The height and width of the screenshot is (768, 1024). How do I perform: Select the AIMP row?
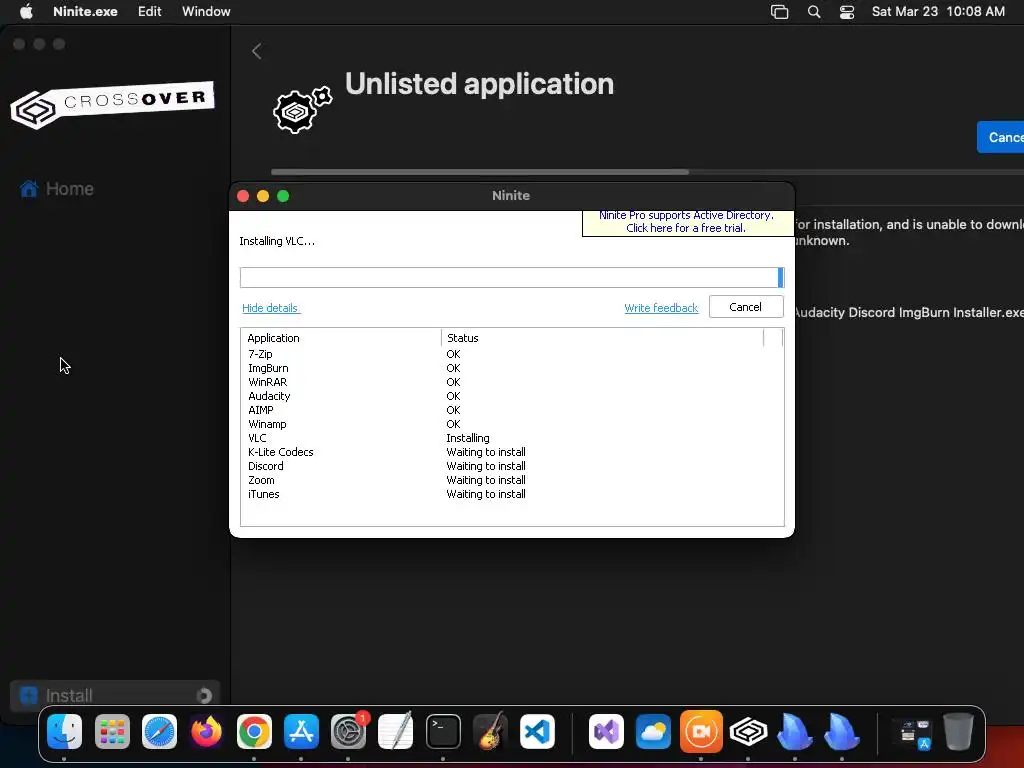(512, 410)
